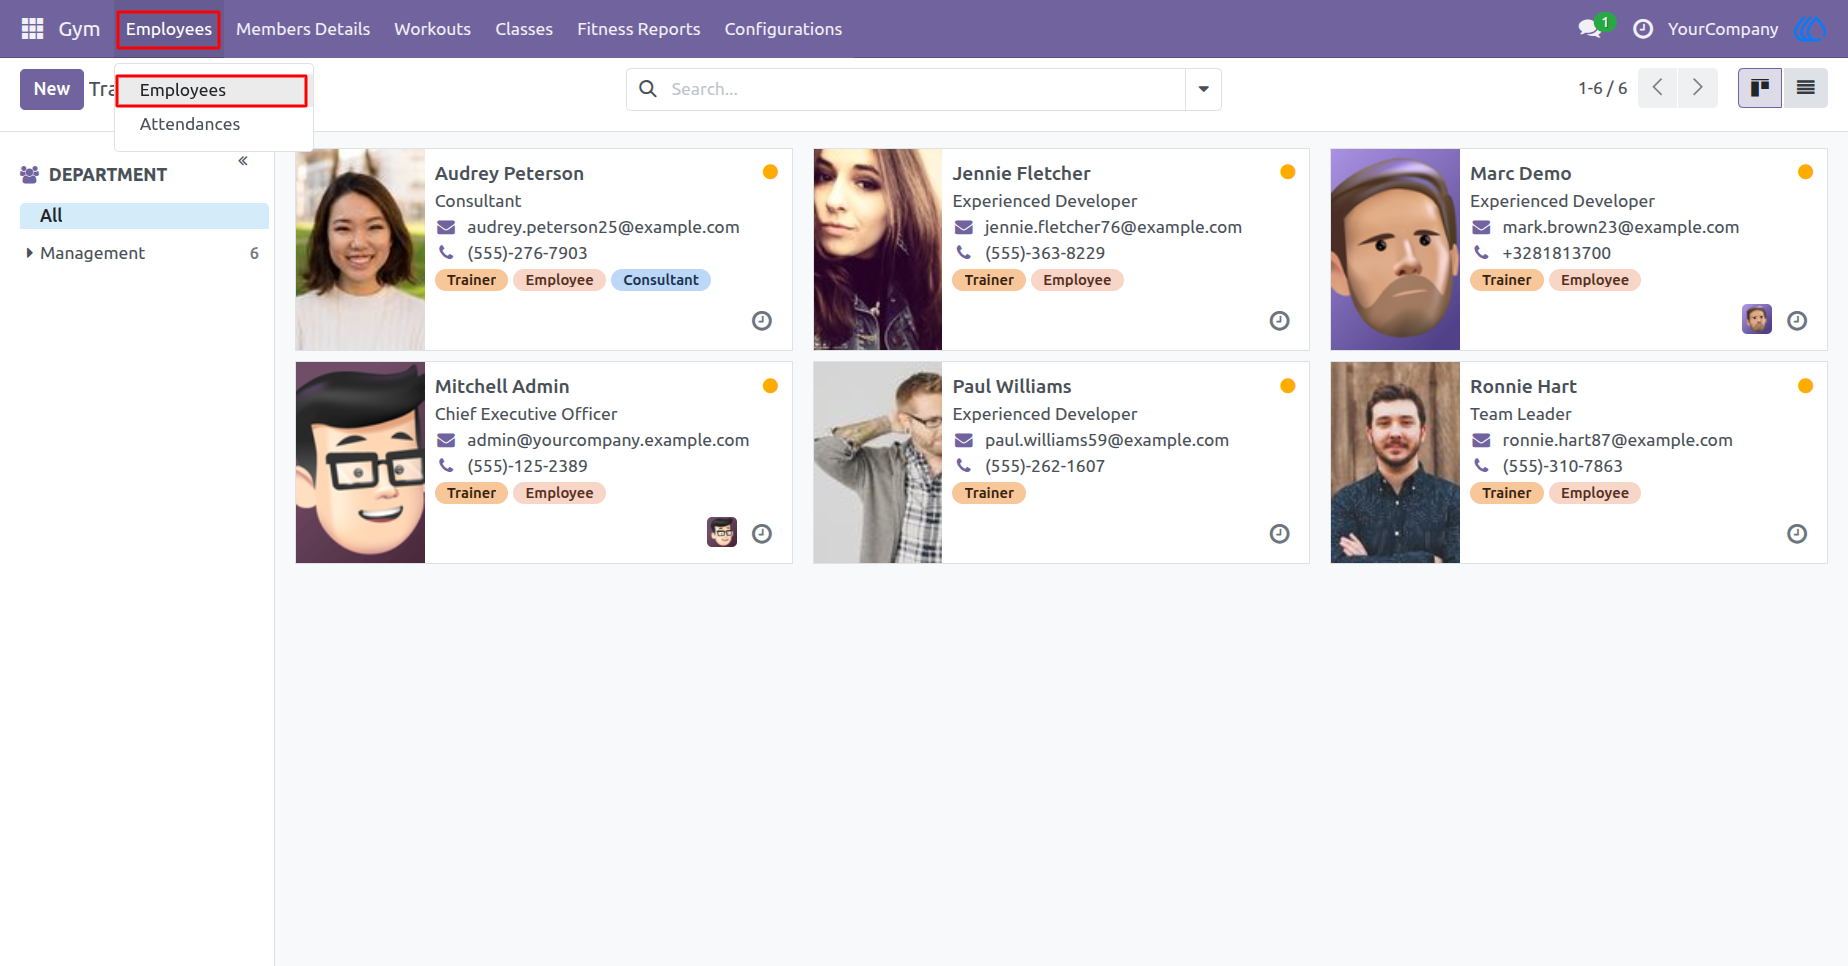Click activity clock on Audrey Peterson card
1848x966 pixels.
pos(762,321)
